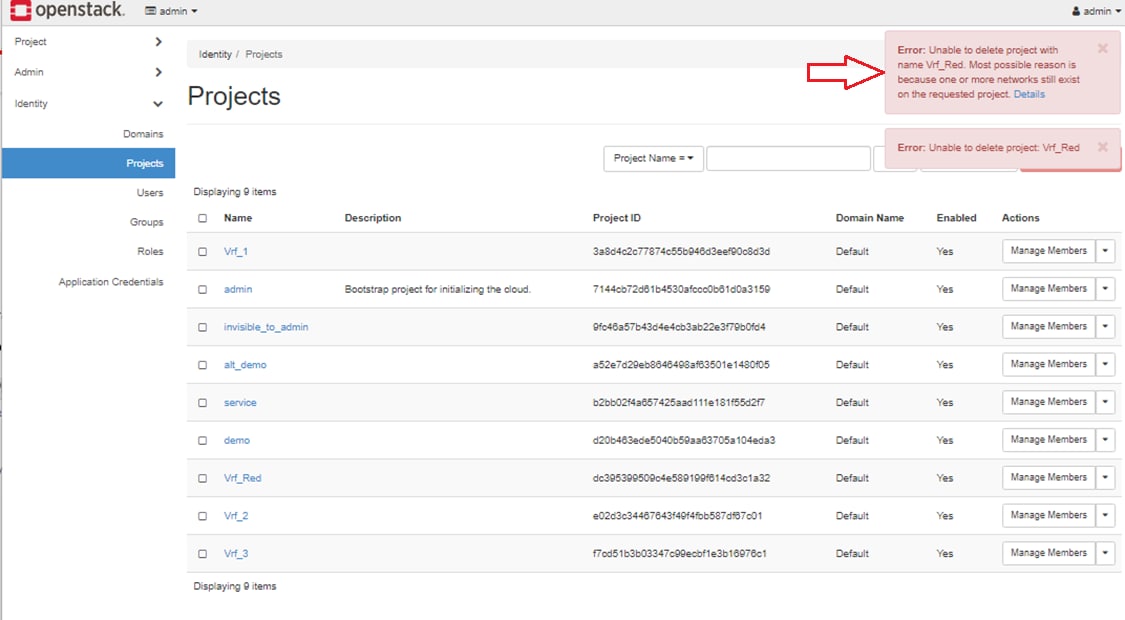
Task: Open actions dropdown for service row
Action: (x=1105, y=403)
